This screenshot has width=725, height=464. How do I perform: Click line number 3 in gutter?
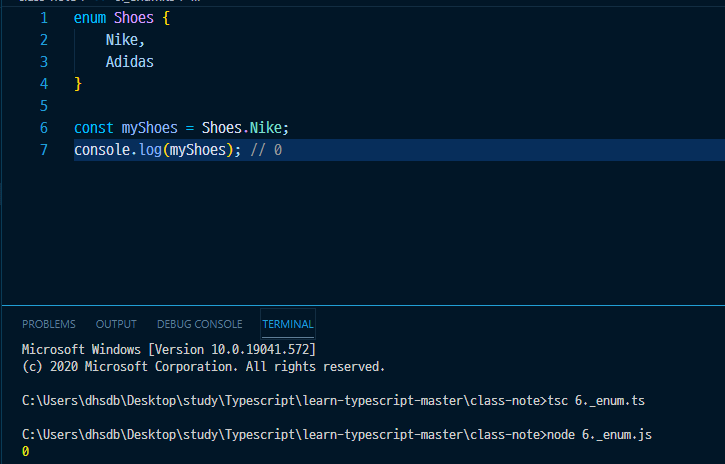44,62
